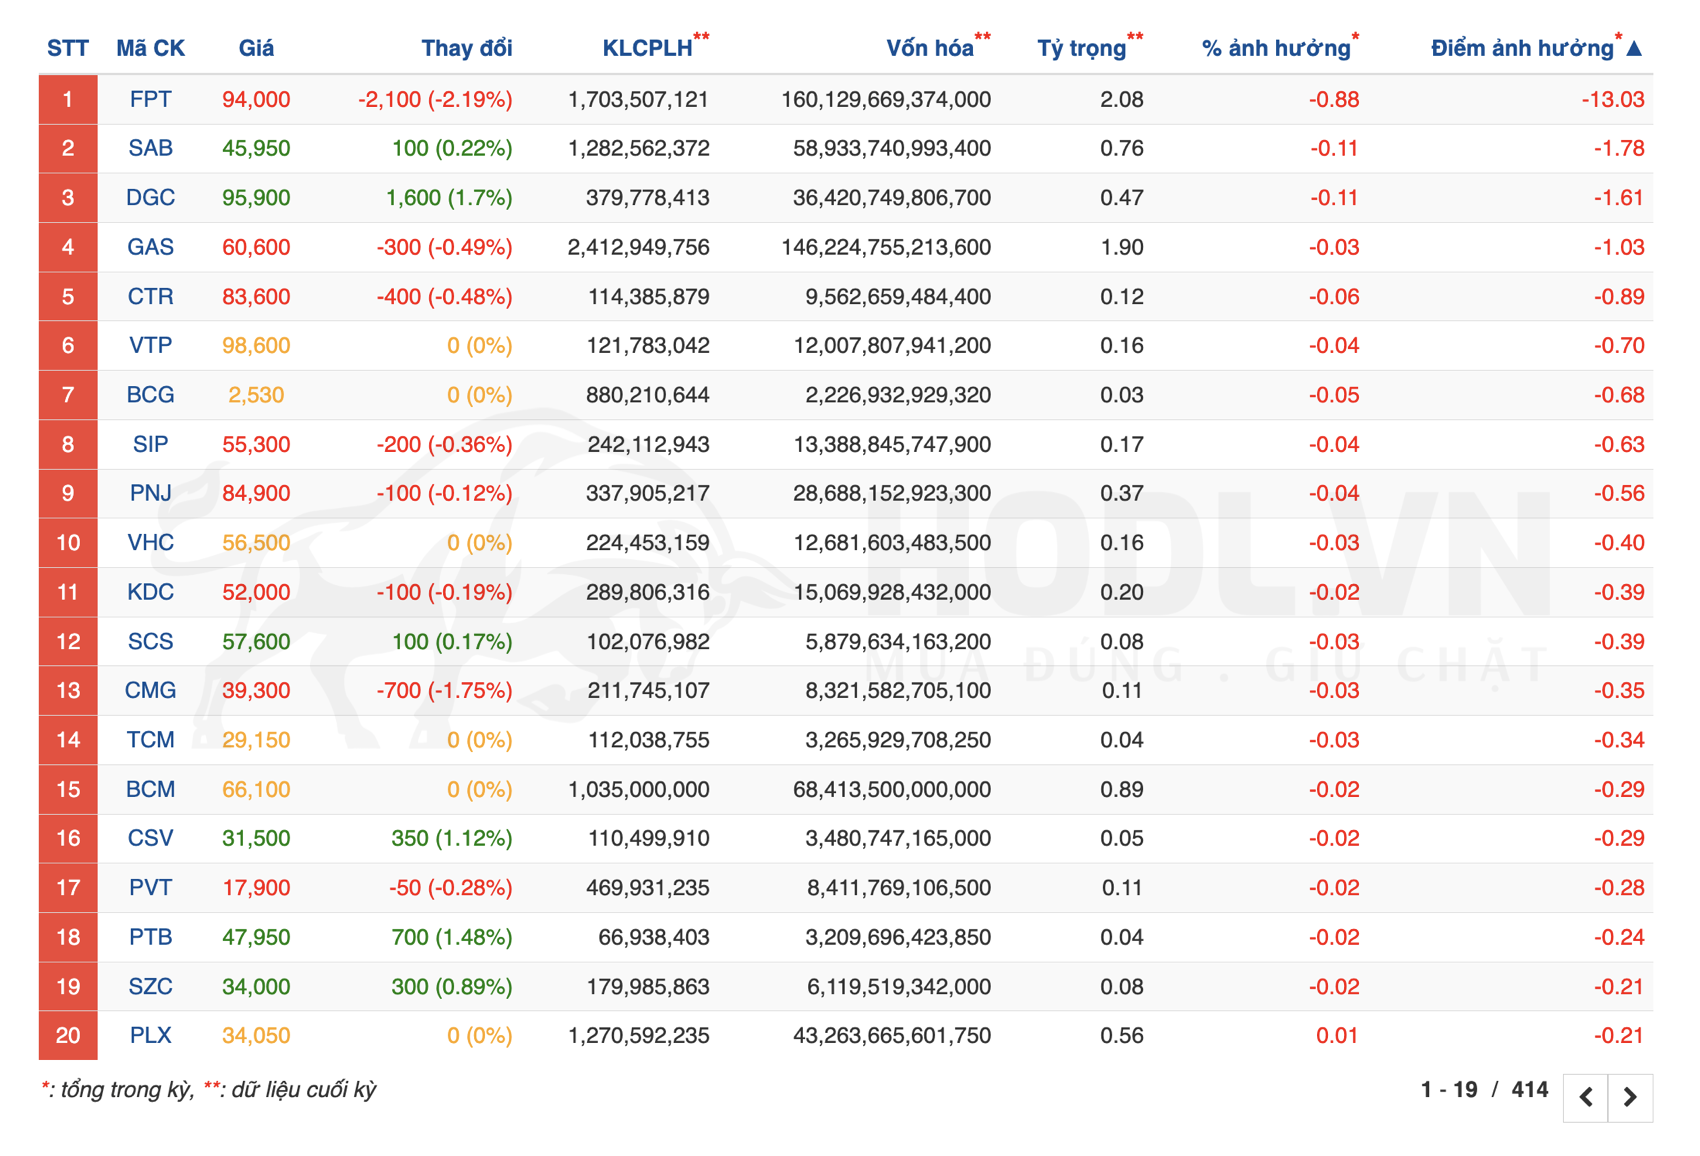Sort table by KLCPLH header
1700x1156 pixels.
[647, 48]
